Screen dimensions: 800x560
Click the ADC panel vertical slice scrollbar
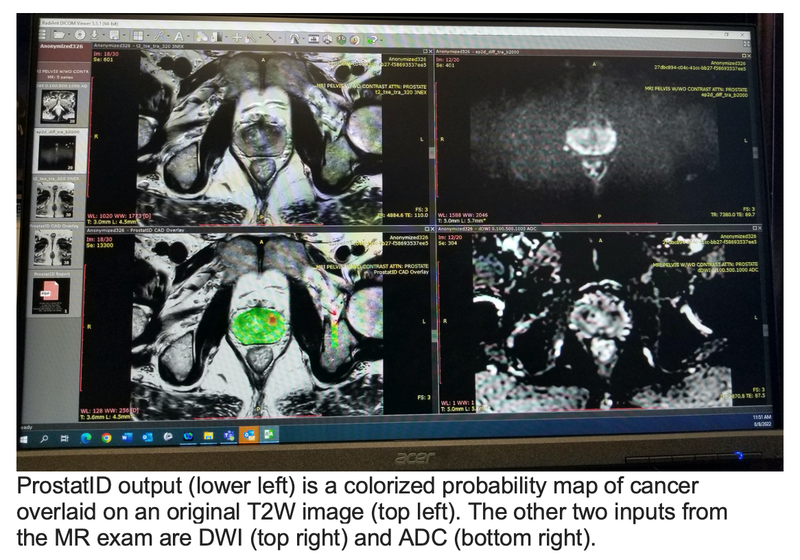click(x=766, y=330)
